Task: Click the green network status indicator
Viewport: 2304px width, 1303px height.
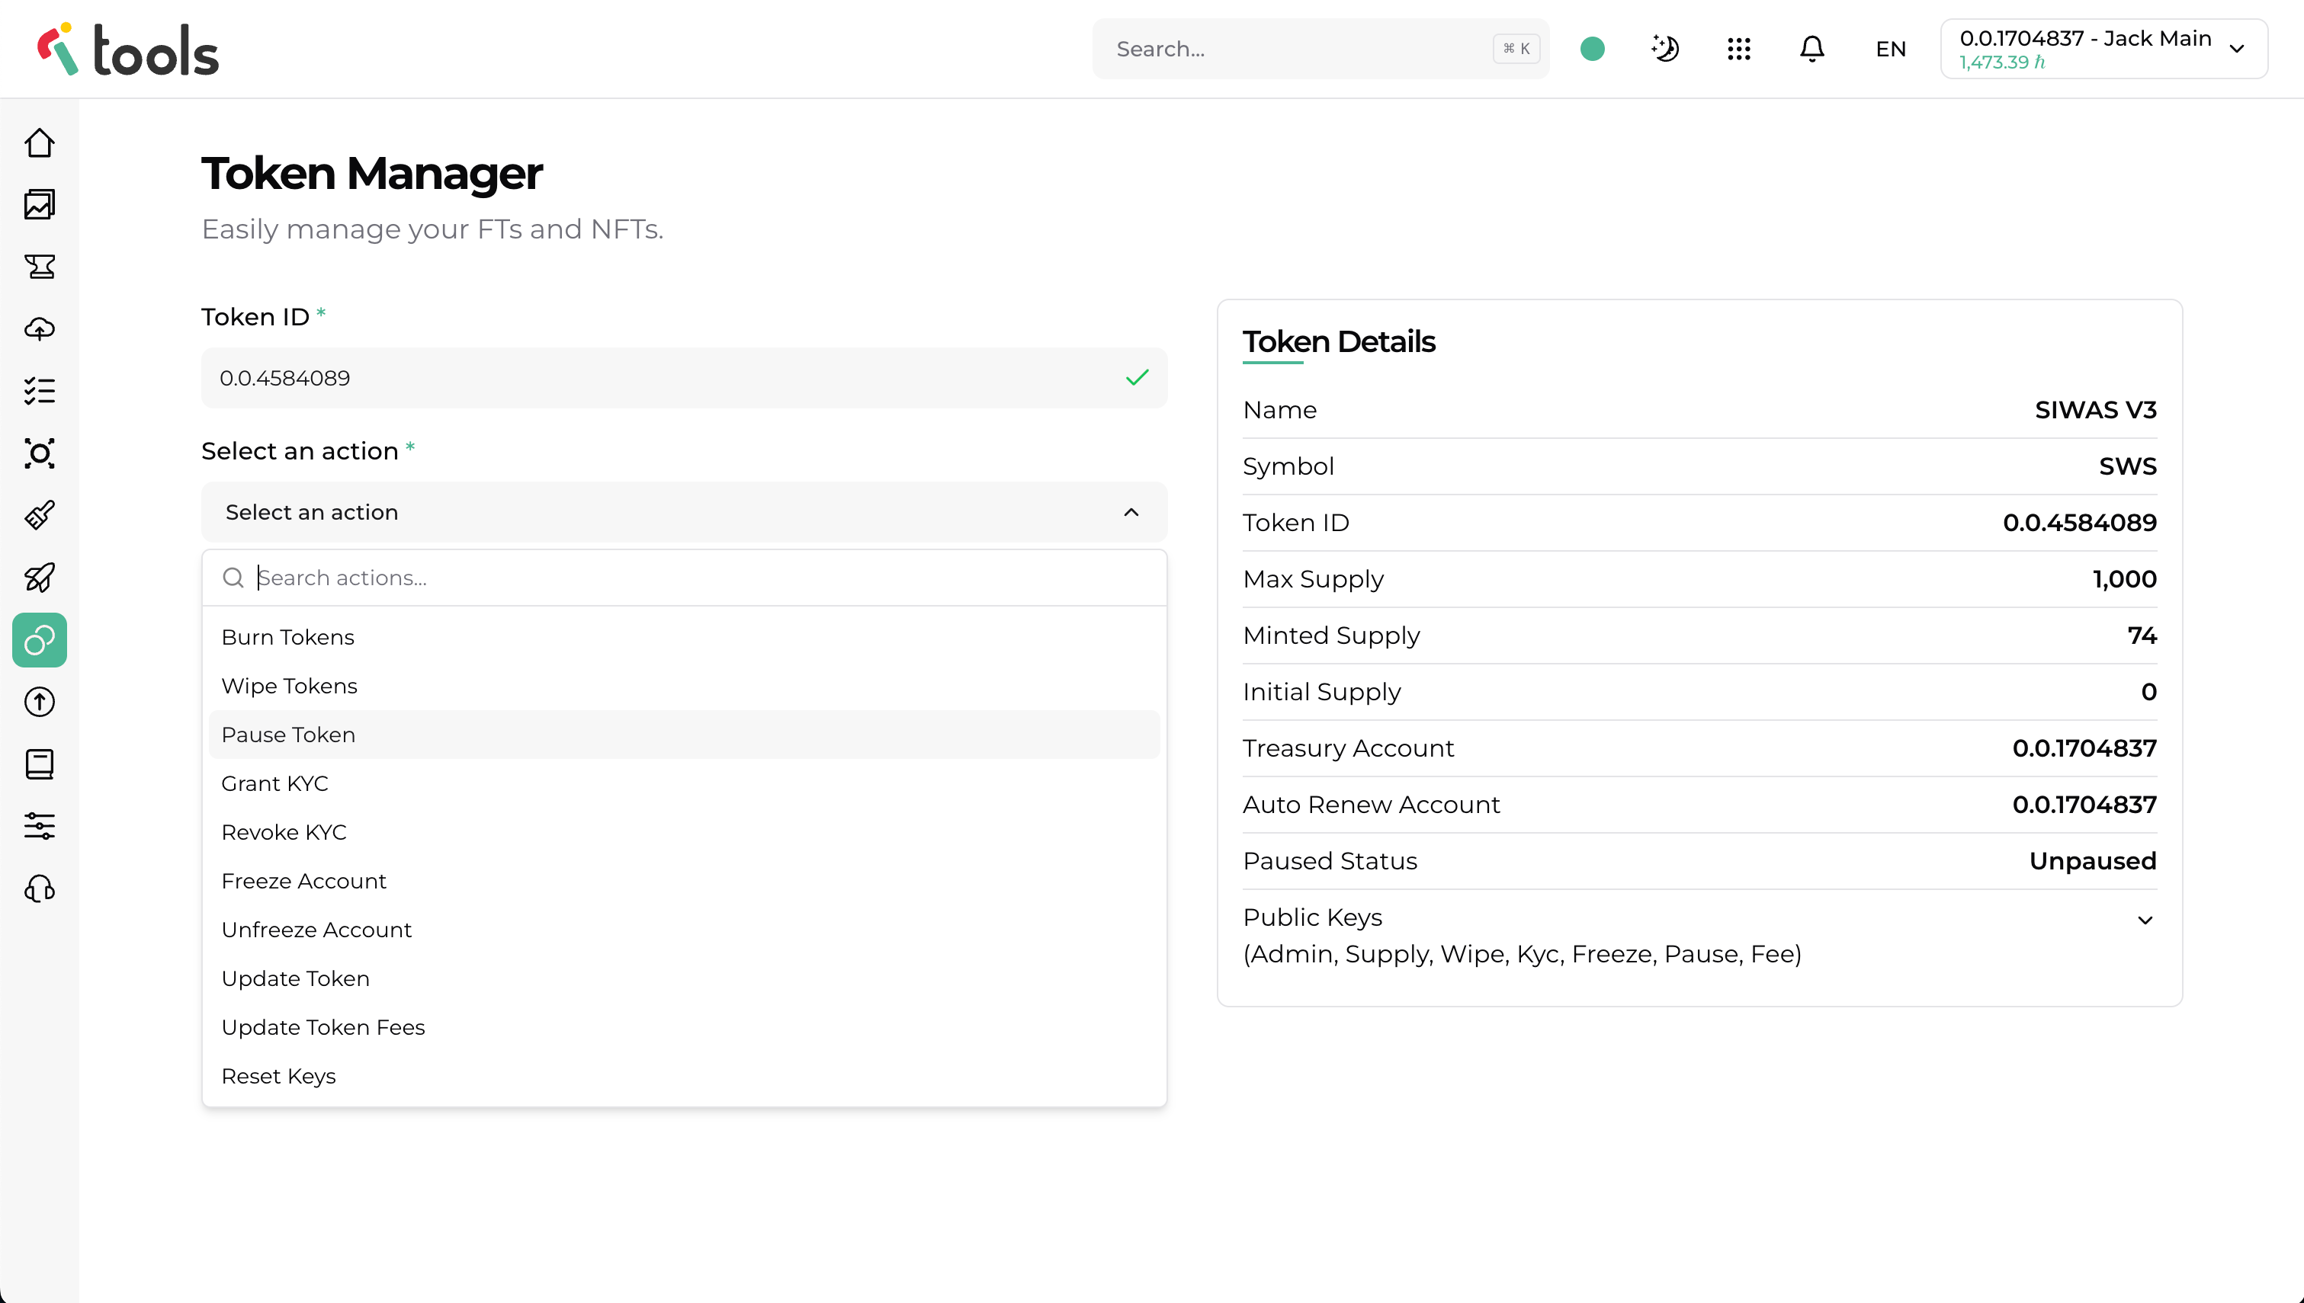Action: click(1592, 48)
